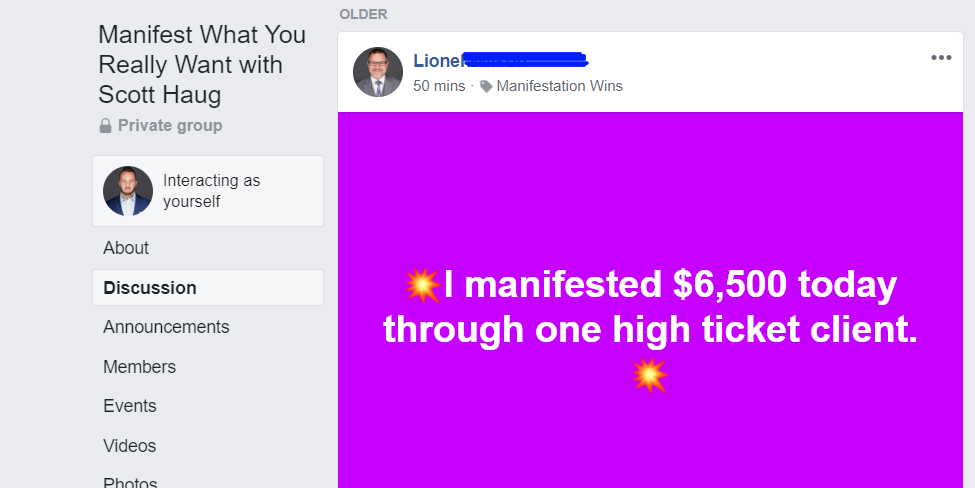Go to the group Announcements
This screenshot has width=975, height=488.
(x=166, y=327)
